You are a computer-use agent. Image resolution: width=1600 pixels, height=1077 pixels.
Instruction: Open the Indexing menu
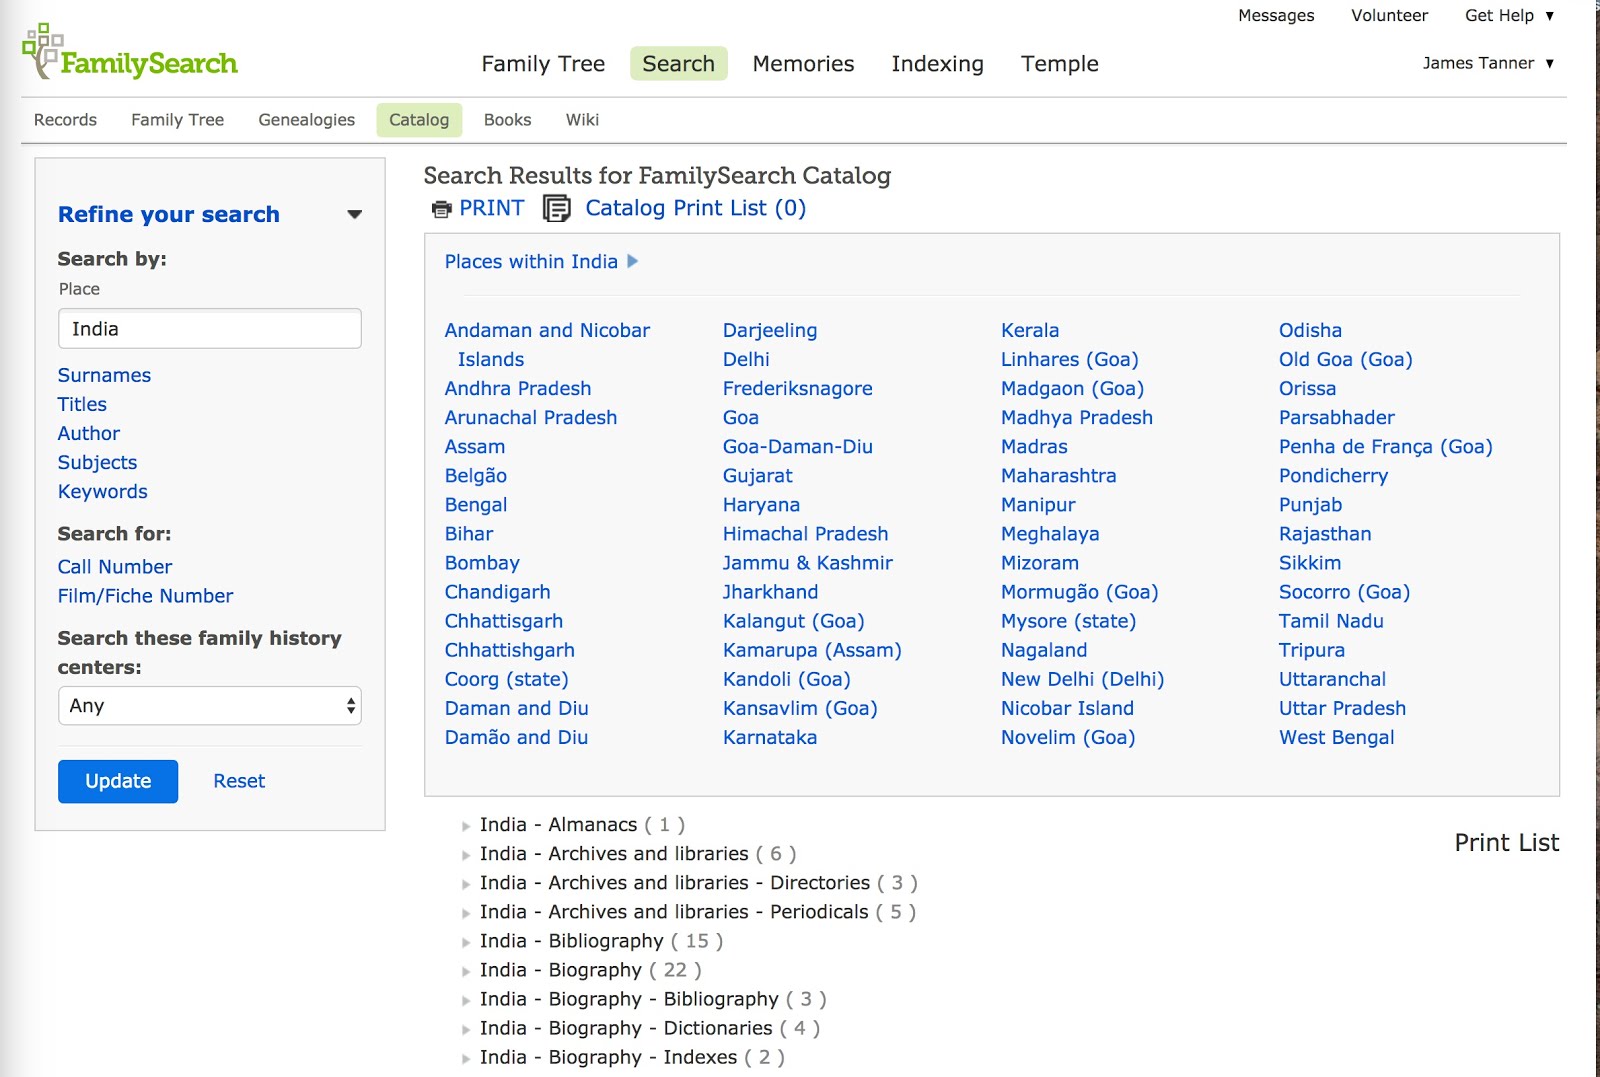(x=937, y=64)
